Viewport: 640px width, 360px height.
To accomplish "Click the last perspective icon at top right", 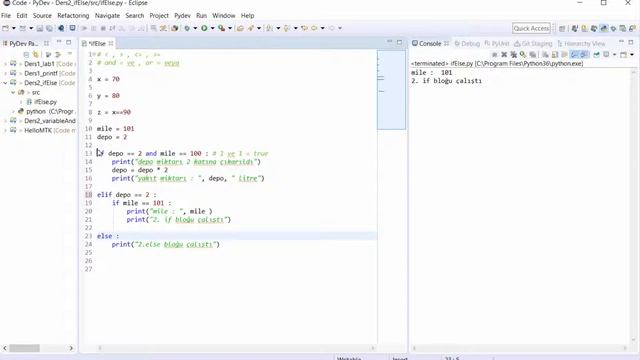I will click(632, 29).
